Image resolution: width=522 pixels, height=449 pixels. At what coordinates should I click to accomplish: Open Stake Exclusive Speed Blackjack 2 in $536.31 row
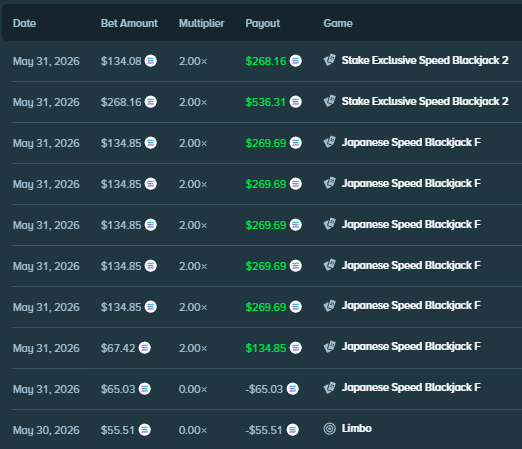(425, 101)
